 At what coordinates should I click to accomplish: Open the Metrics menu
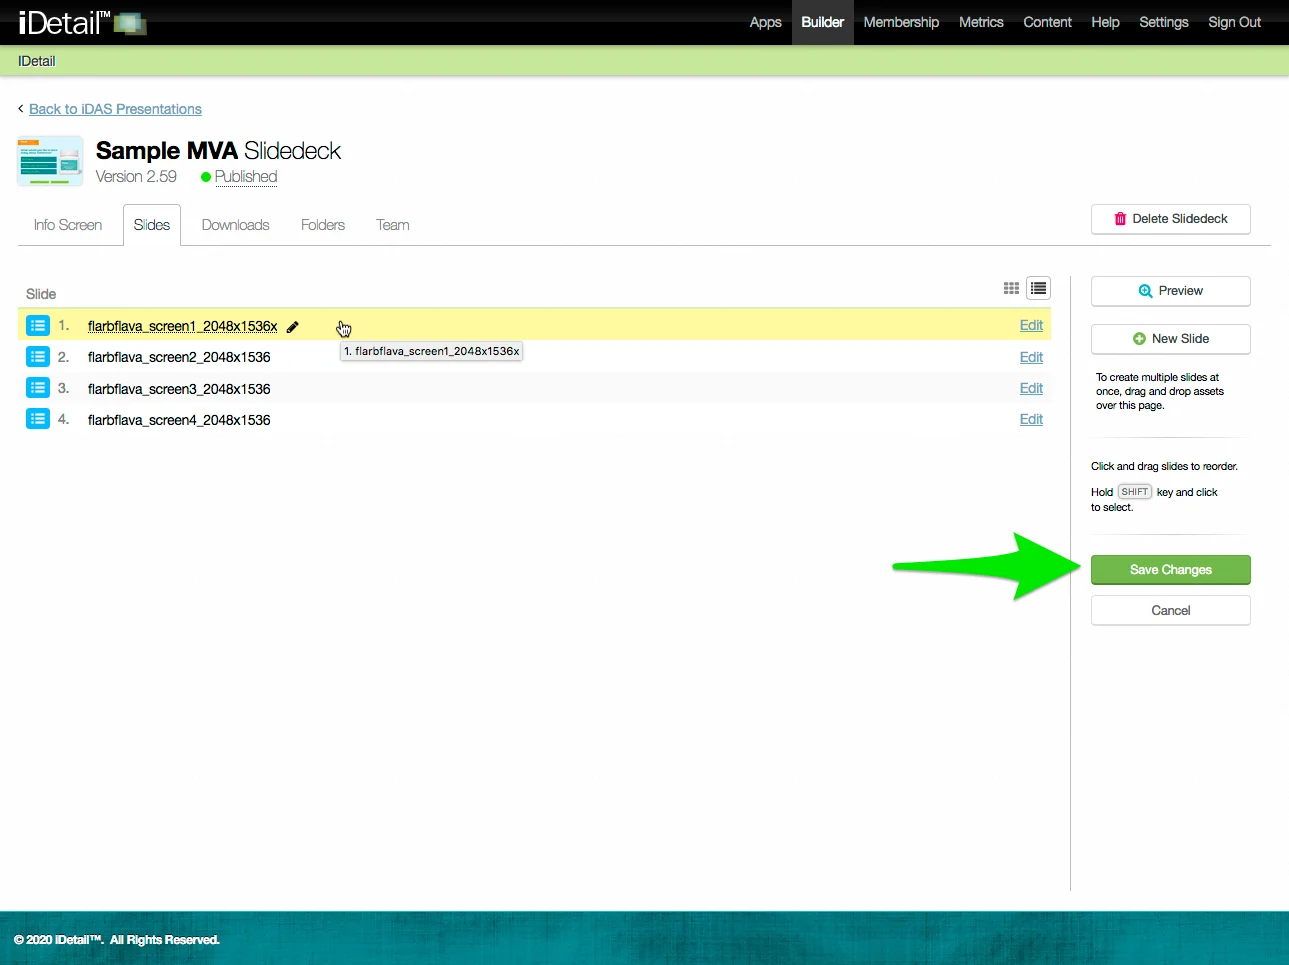coord(981,22)
